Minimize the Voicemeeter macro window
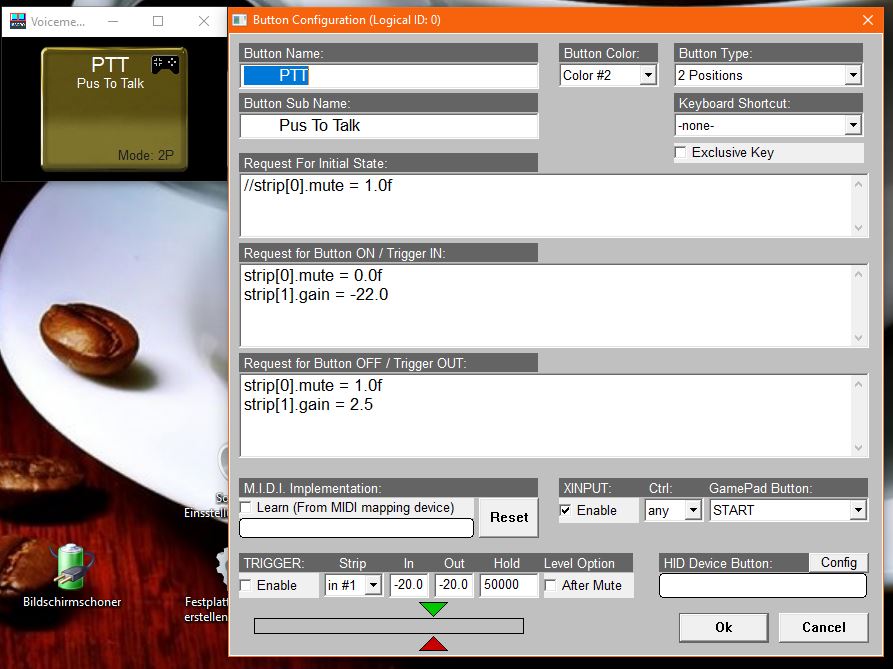This screenshot has height=669, width=893. point(113,21)
